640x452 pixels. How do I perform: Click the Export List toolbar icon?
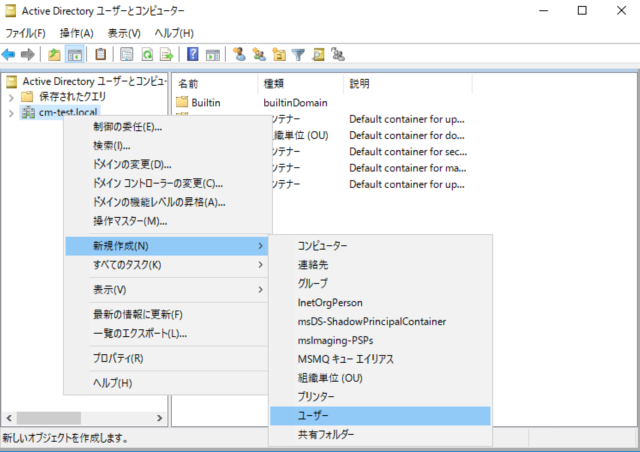click(x=167, y=54)
